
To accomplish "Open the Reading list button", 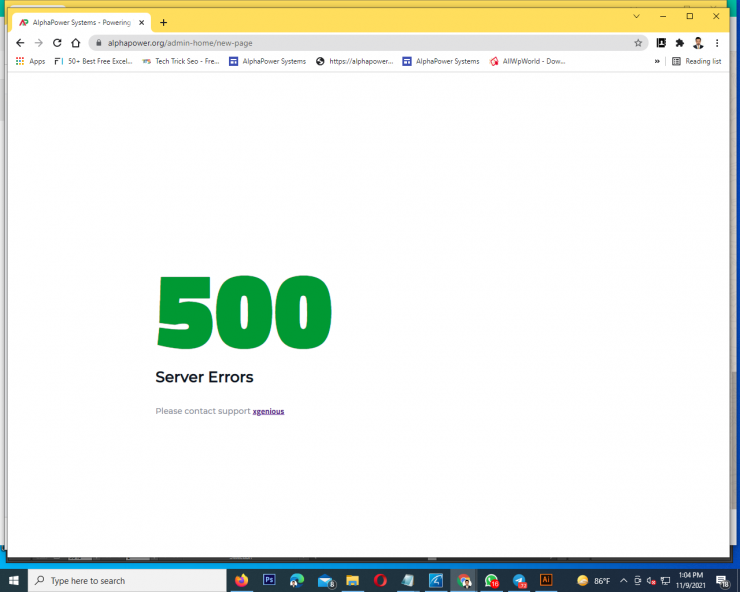I will [697, 61].
